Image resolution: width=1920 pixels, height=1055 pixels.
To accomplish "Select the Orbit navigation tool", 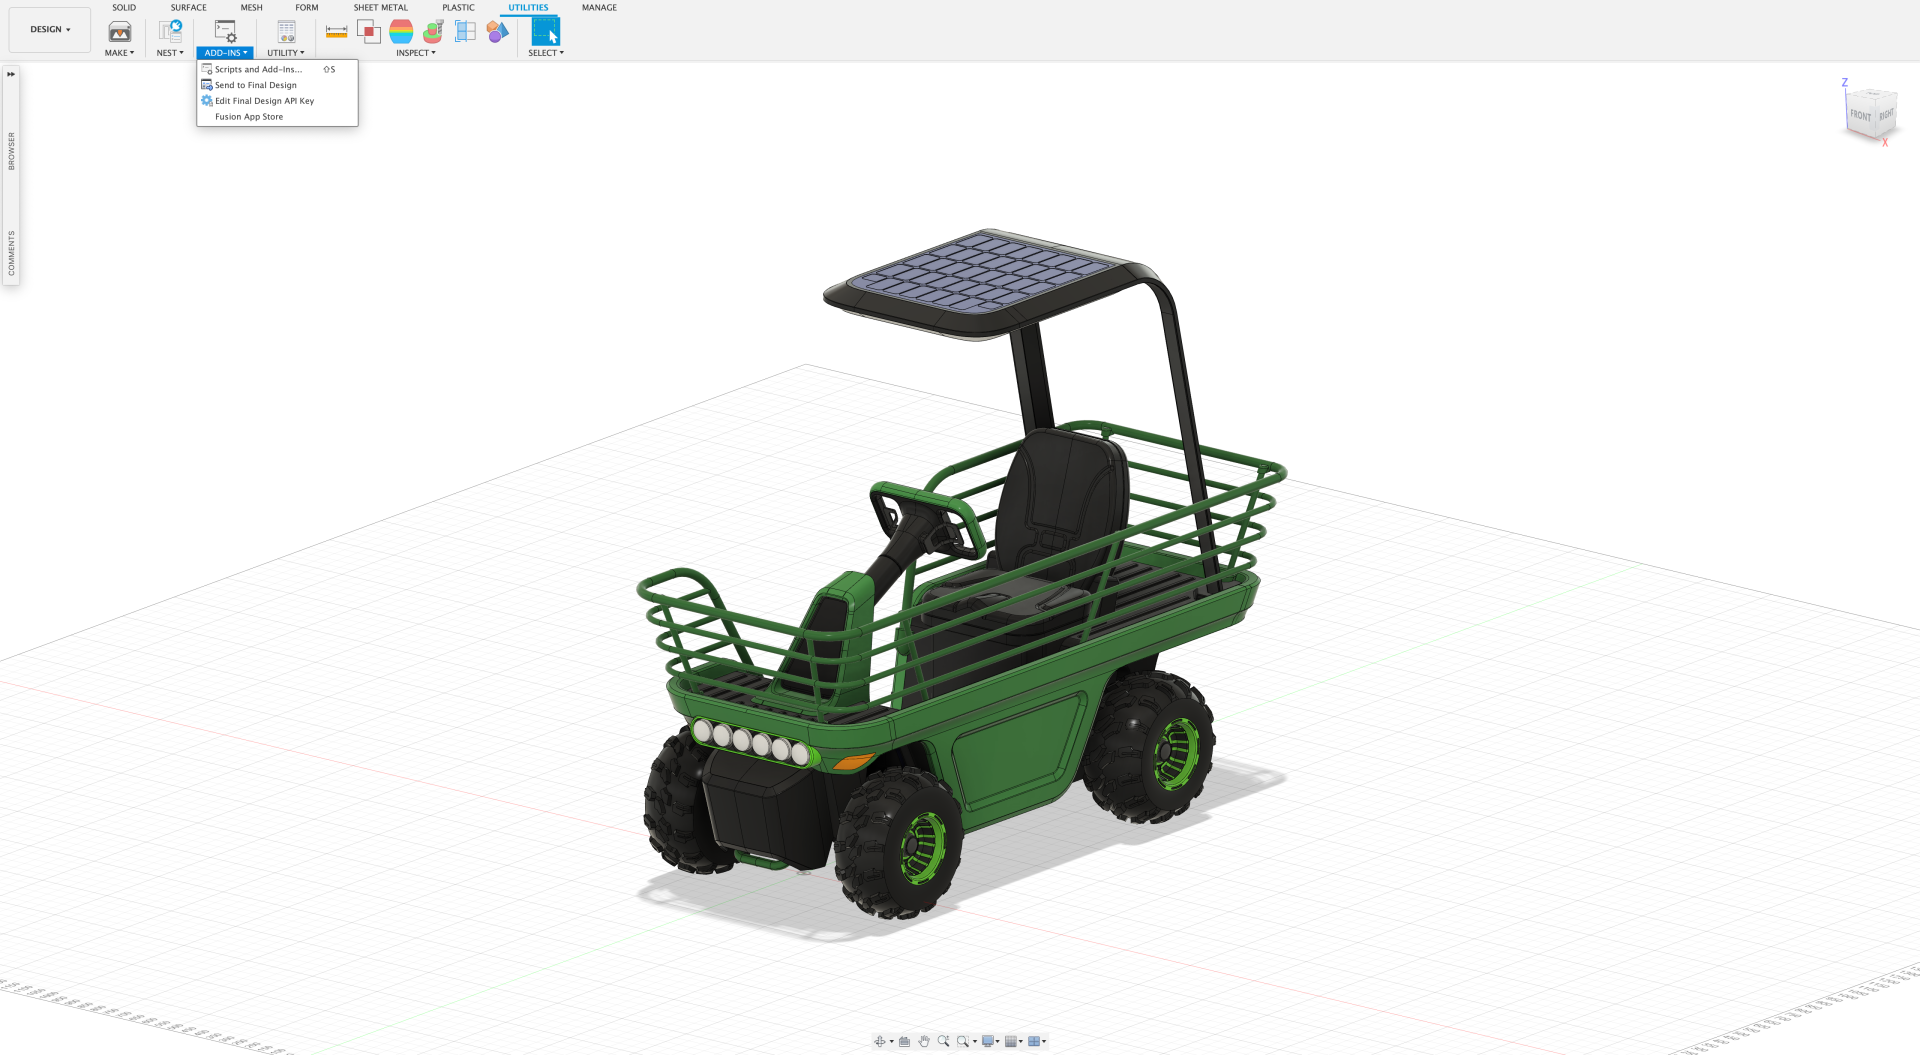I will [x=880, y=1041].
